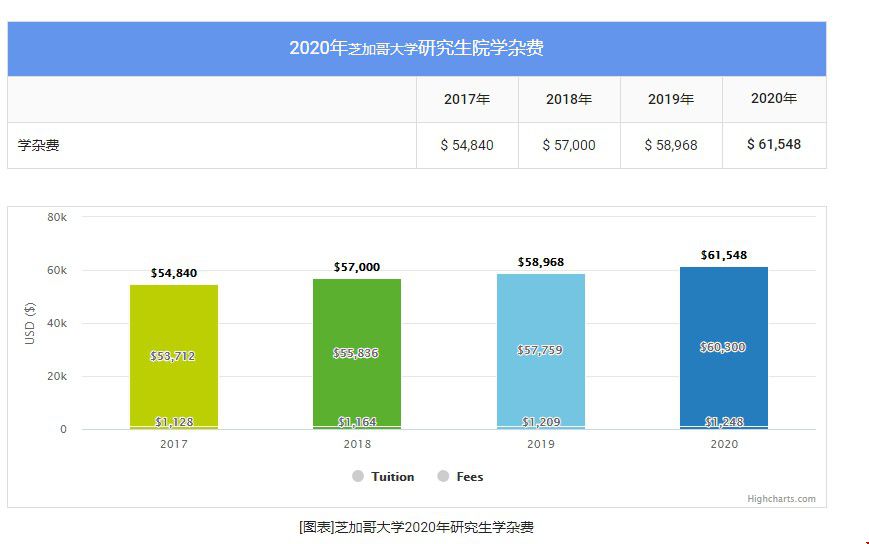Click the USD ($) axis title
Image resolution: width=869 pixels, height=544 pixels.
point(29,324)
